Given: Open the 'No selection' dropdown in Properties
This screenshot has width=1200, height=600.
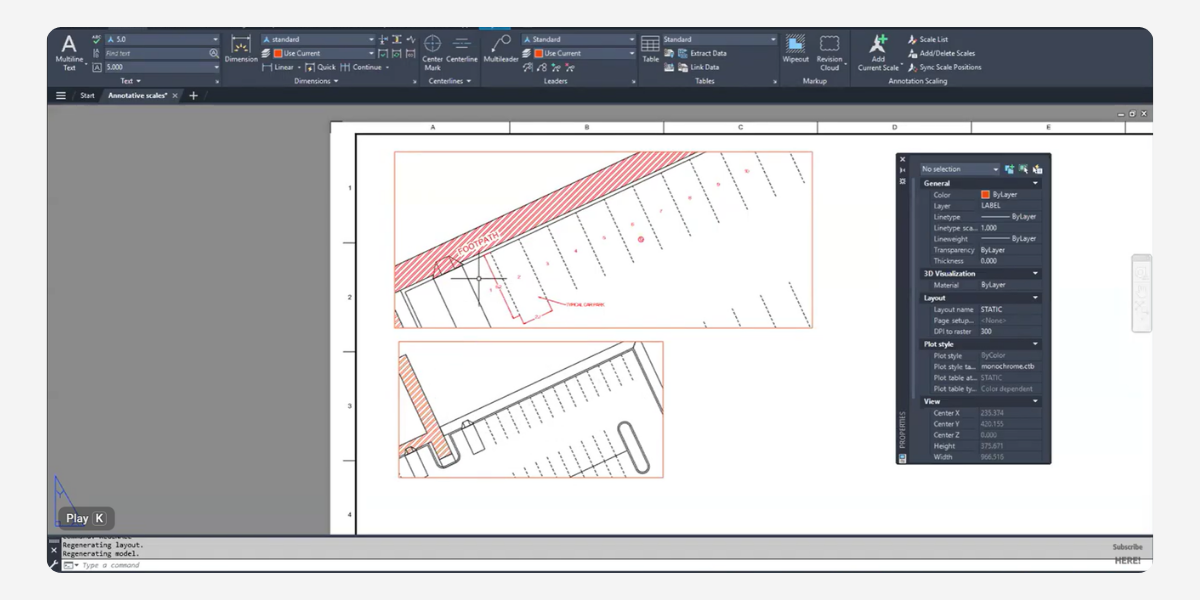Looking at the screenshot, I should pos(995,170).
